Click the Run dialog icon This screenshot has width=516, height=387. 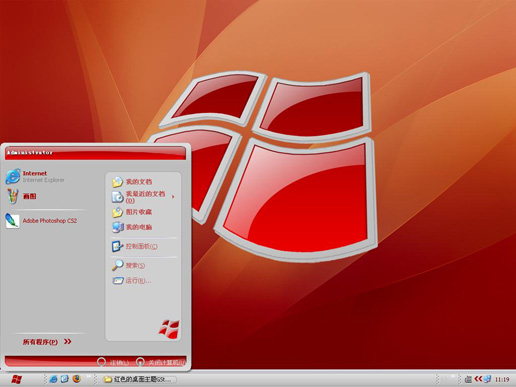coord(118,281)
